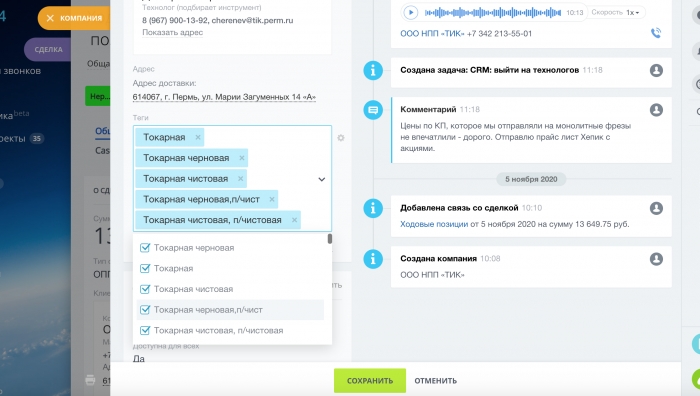Image resolution: width=700 pixels, height=396 pixels.
Task: Click the ОТМЕНИТЬ button
Action: 435,381
